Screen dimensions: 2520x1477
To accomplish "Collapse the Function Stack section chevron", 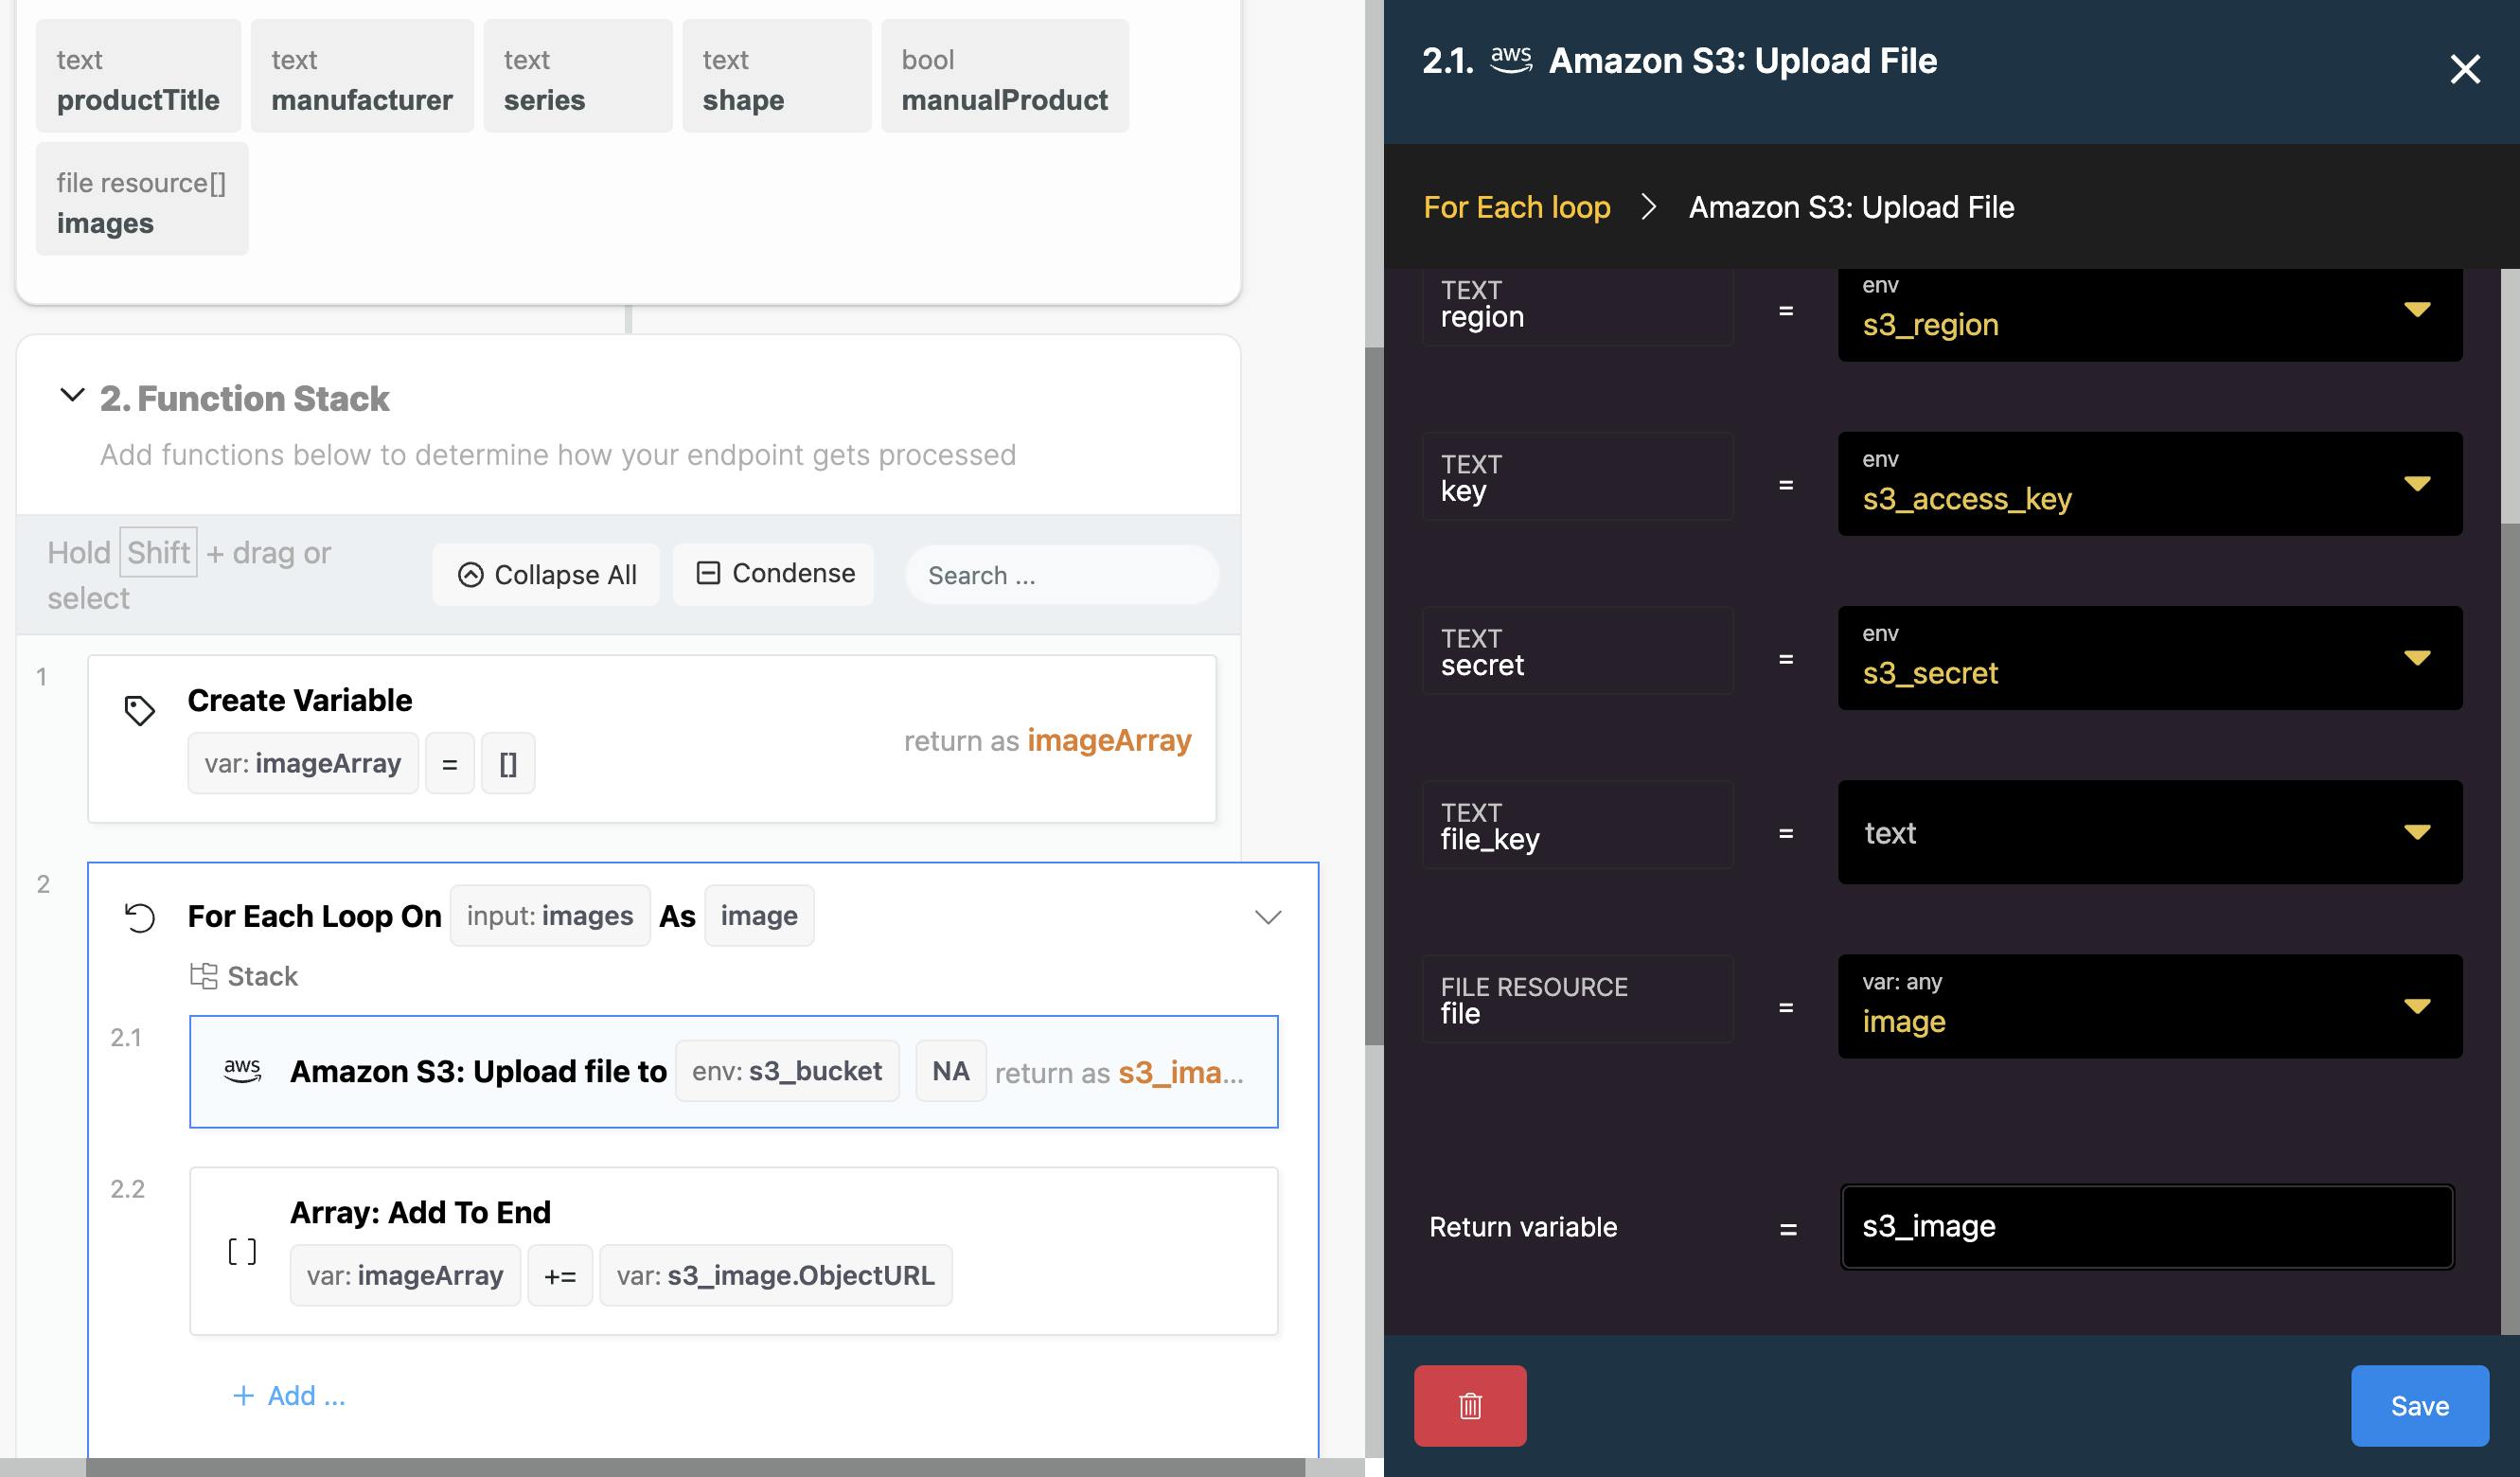I will click(x=72, y=395).
